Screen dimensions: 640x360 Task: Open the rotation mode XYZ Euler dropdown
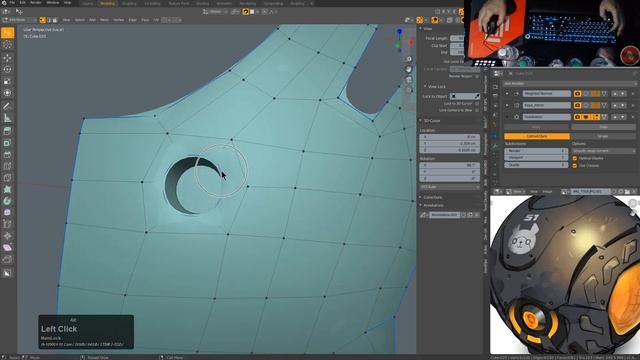click(x=449, y=187)
